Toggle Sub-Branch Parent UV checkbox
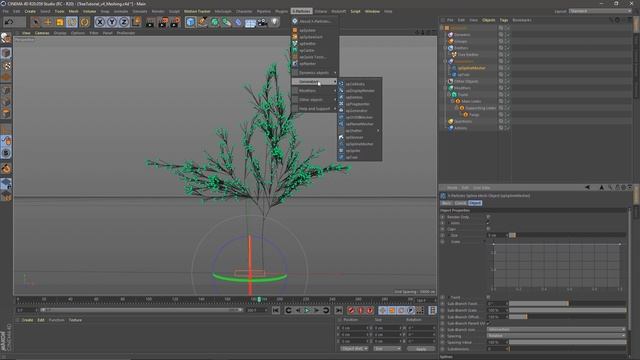The width and height of the screenshot is (640, 360). [488, 323]
